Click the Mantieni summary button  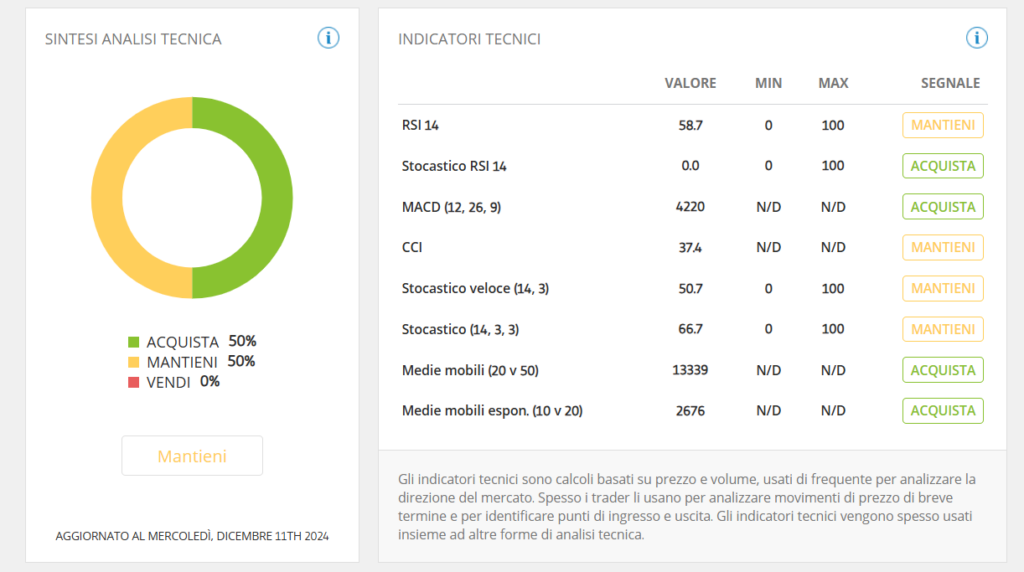pos(192,456)
